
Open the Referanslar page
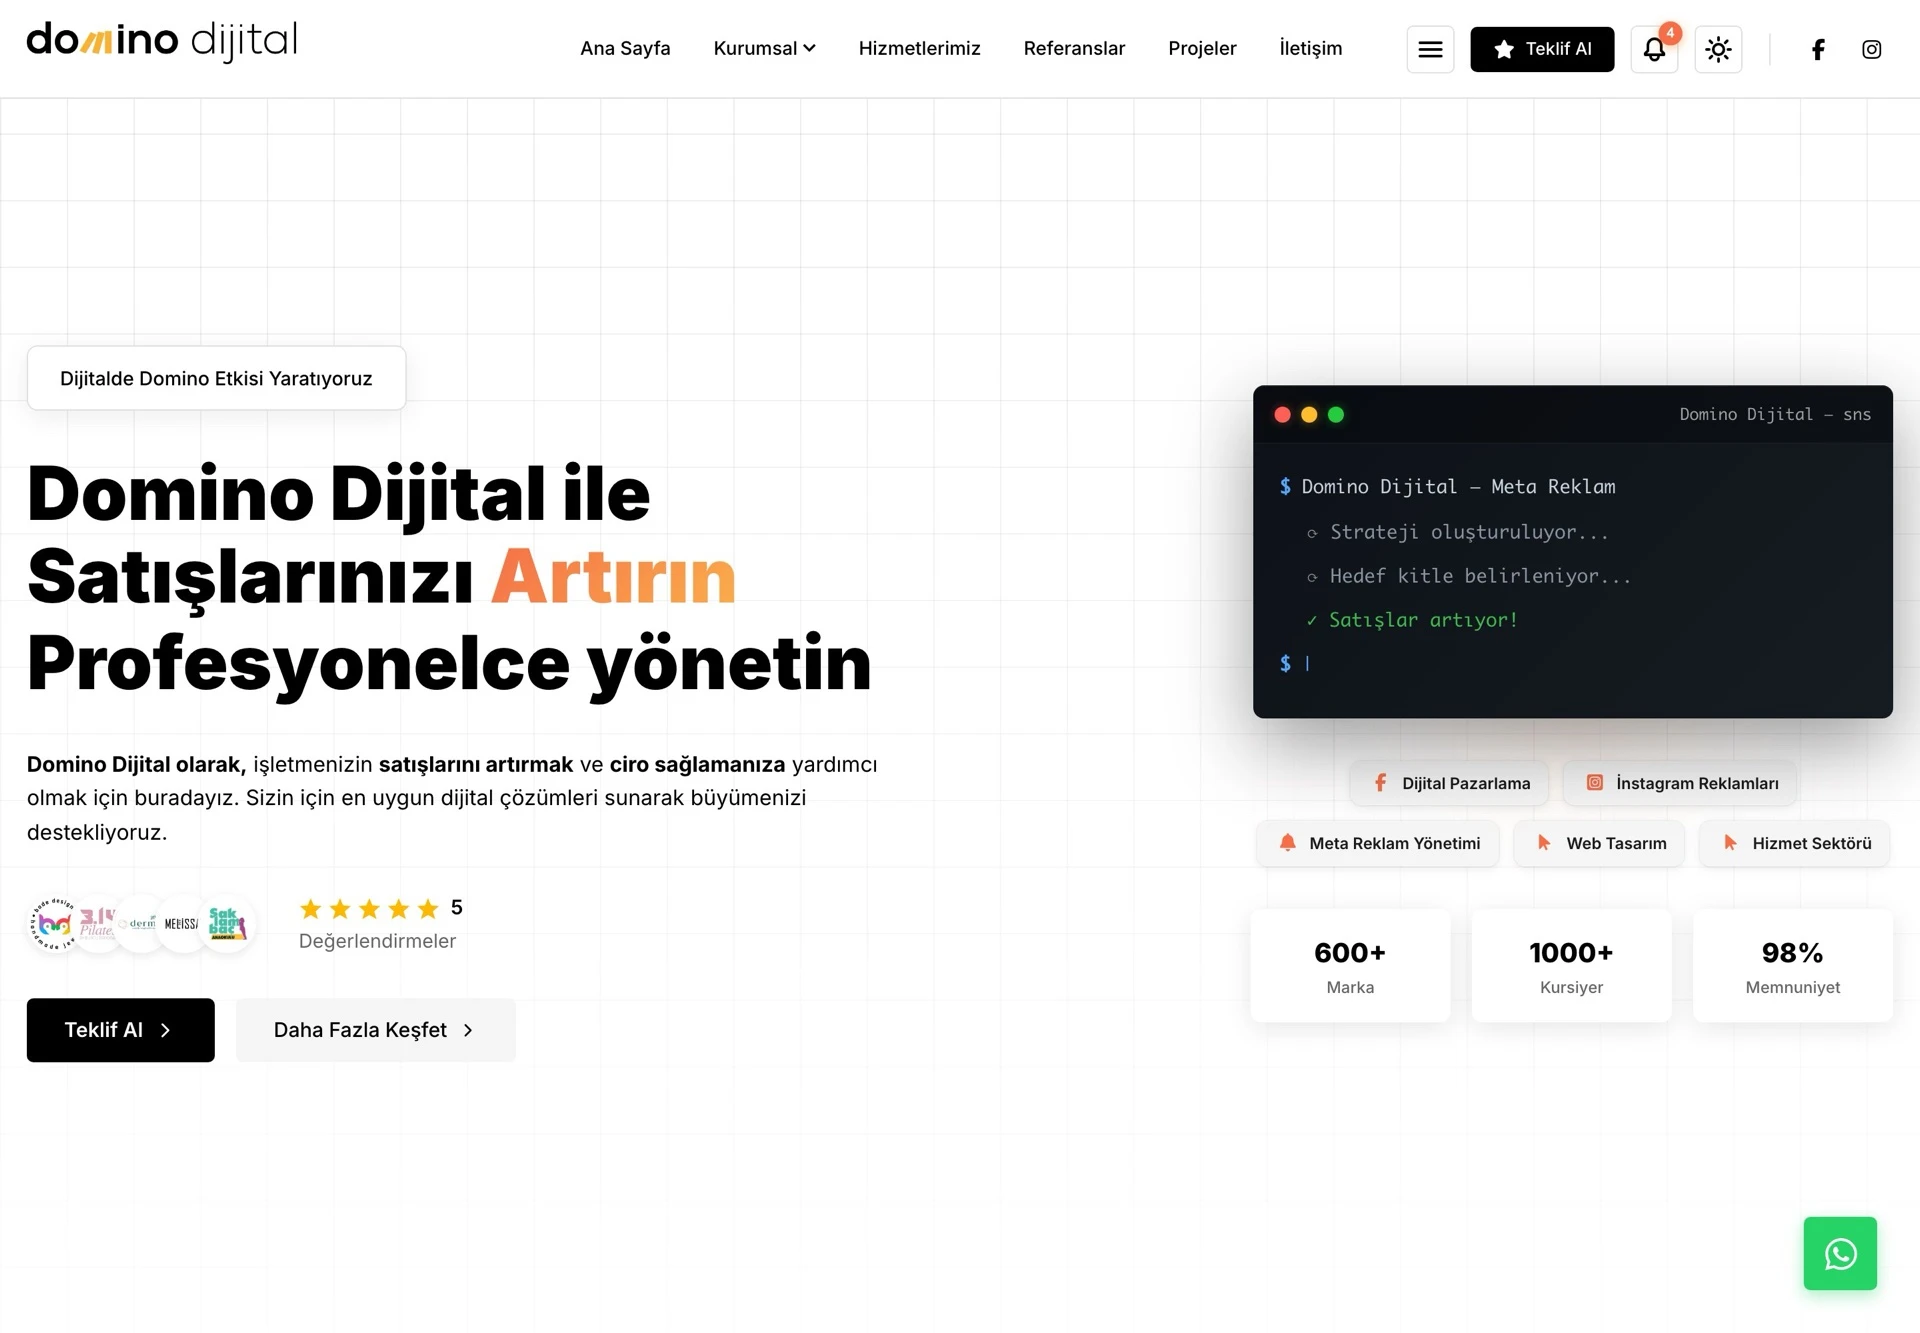[x=1074, y=48]
